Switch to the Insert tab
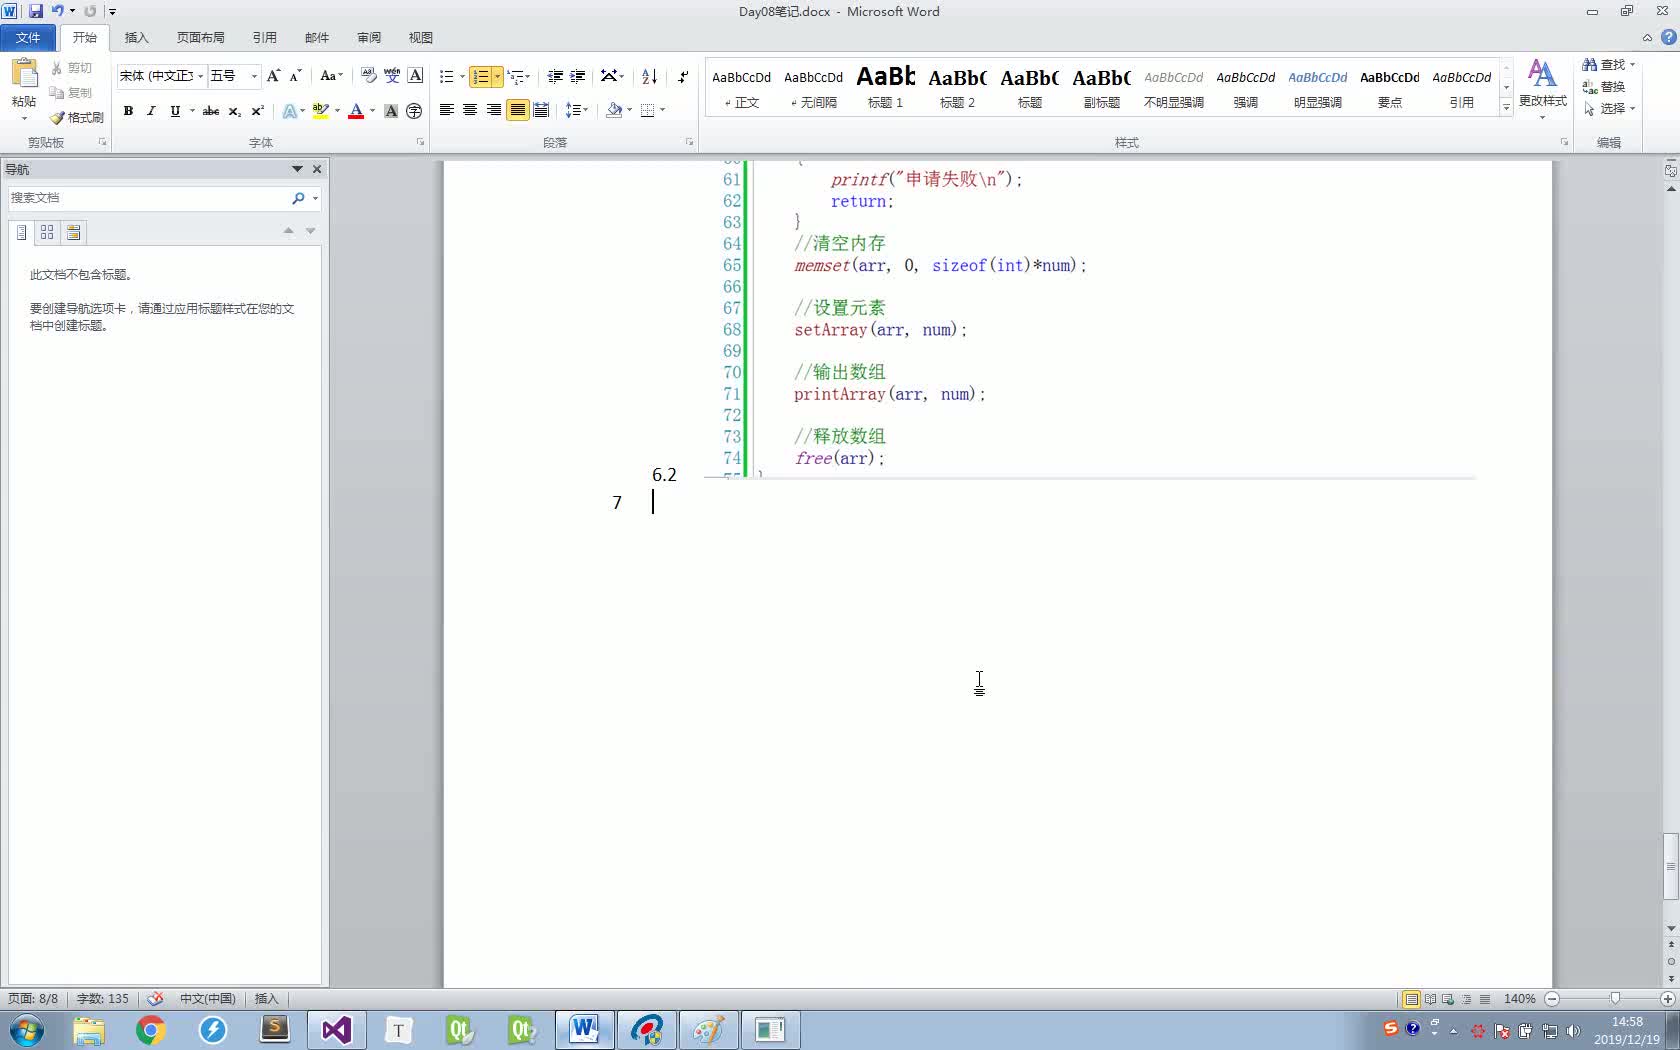The width and height of the screenshot is (1680, 1050). (x=137, y=37)
